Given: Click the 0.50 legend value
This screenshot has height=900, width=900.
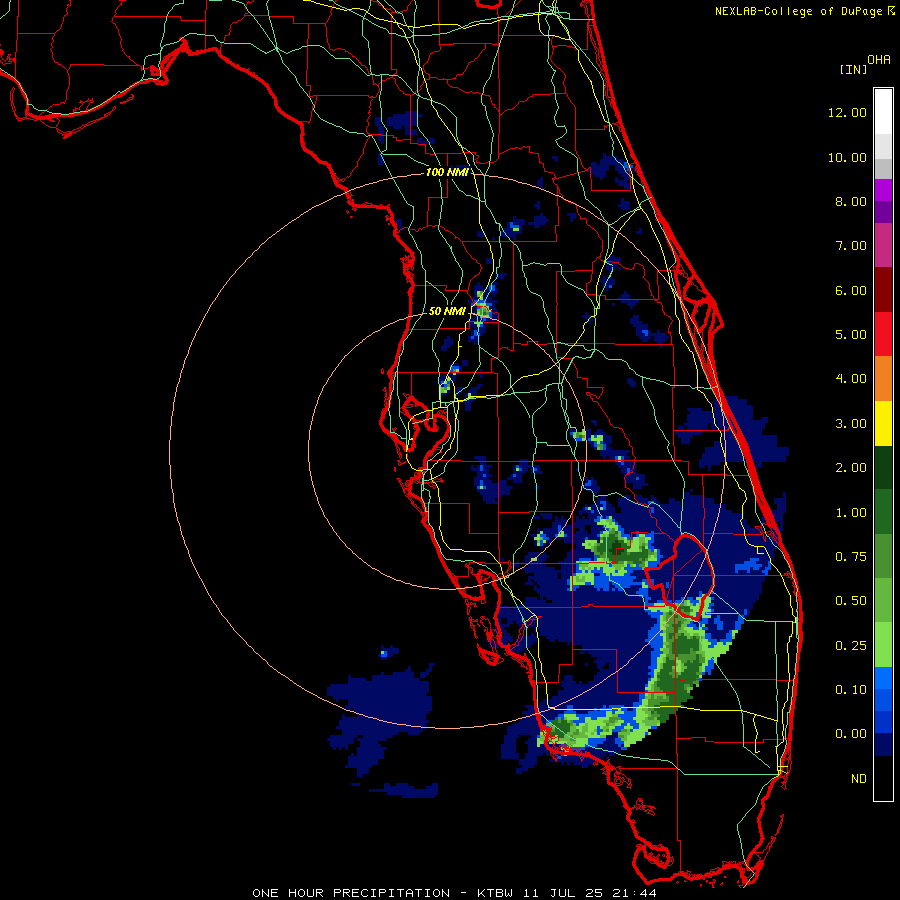Looking at the screenshot, I should [851, 601].
